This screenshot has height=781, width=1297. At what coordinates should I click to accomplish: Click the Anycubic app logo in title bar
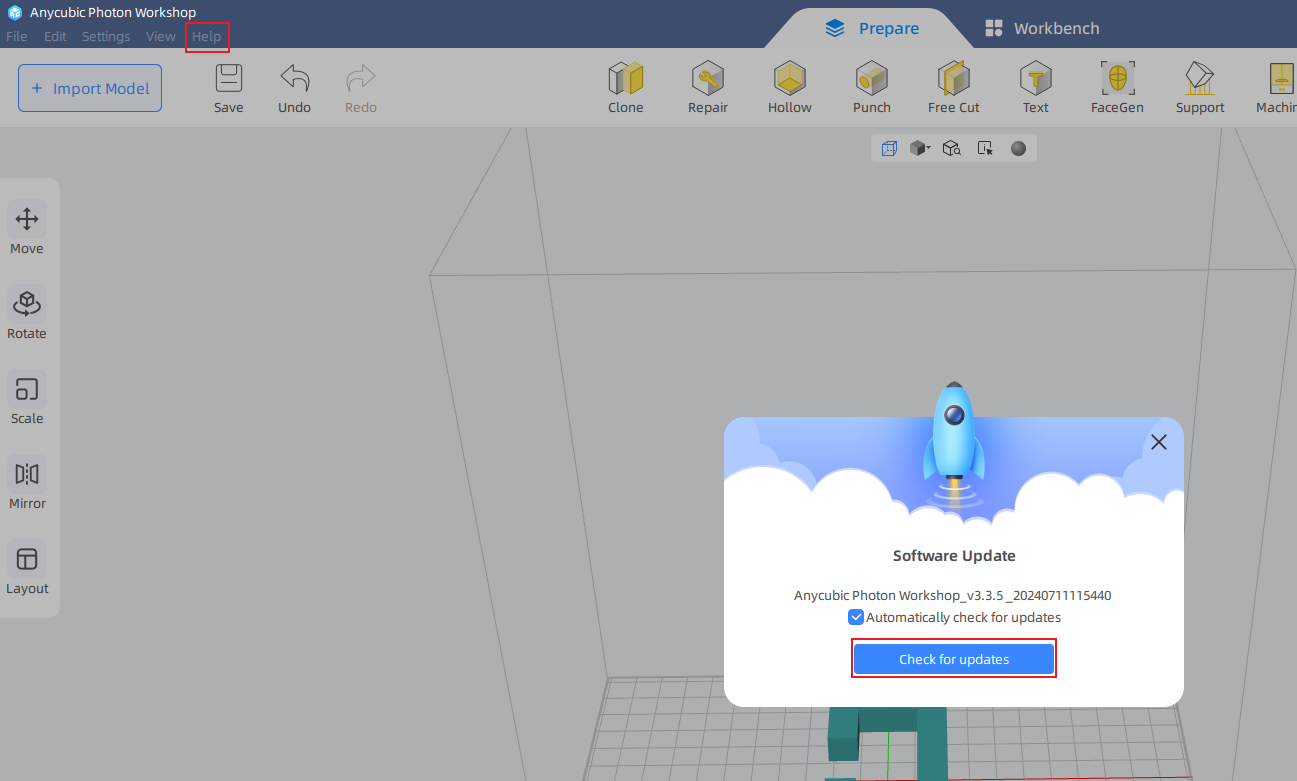tap(15, 13)
